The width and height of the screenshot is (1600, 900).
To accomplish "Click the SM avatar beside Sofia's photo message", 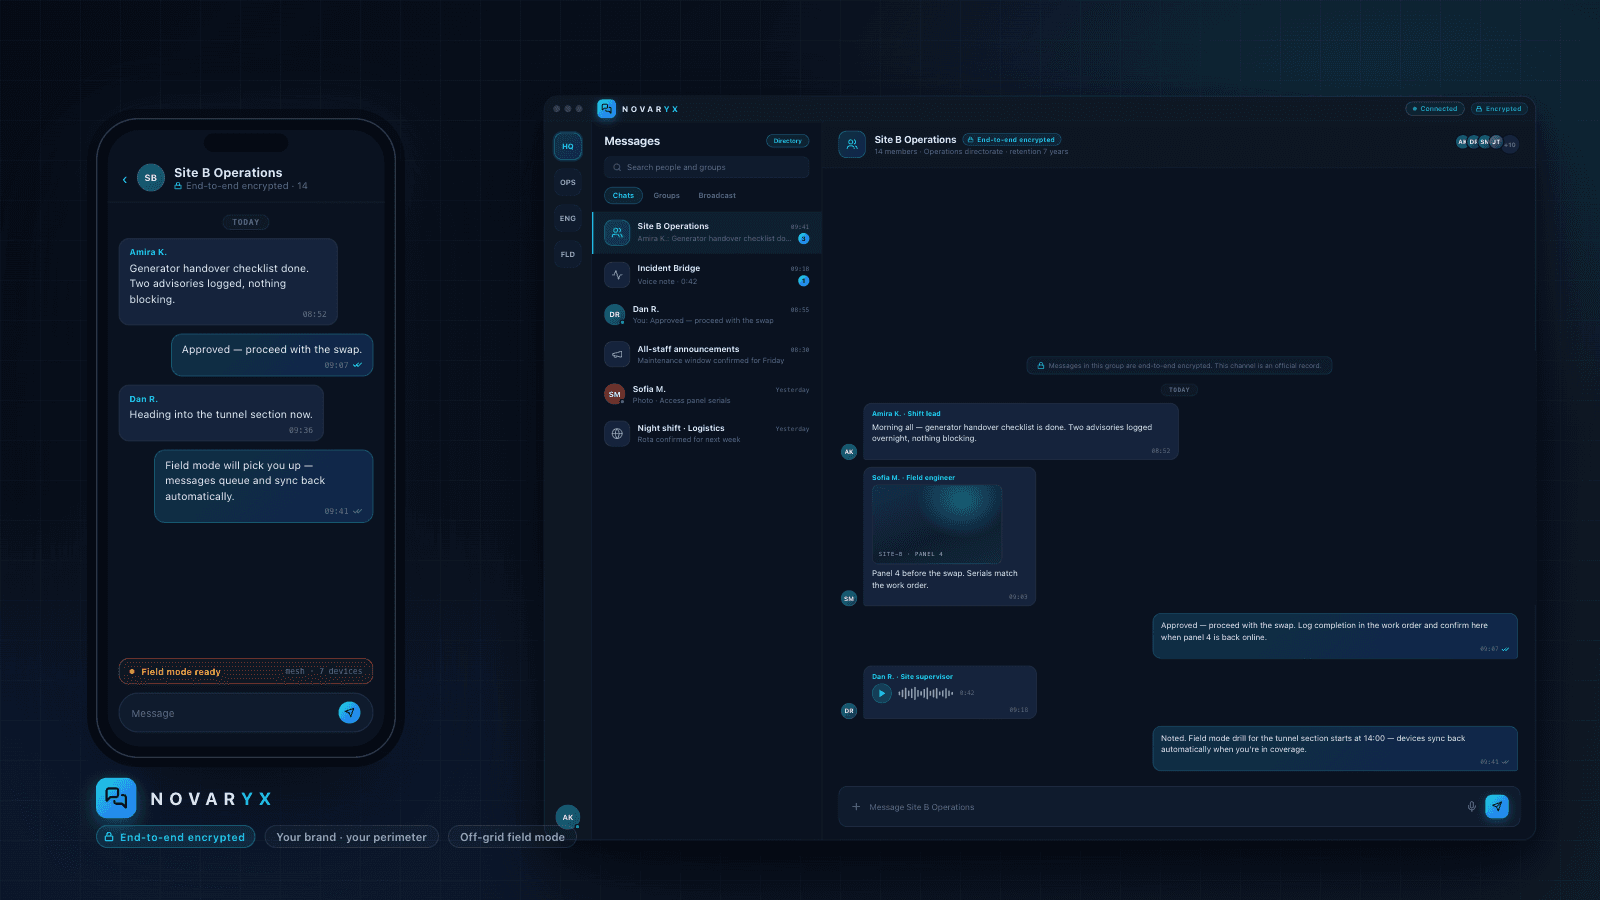I will (849, 598).
